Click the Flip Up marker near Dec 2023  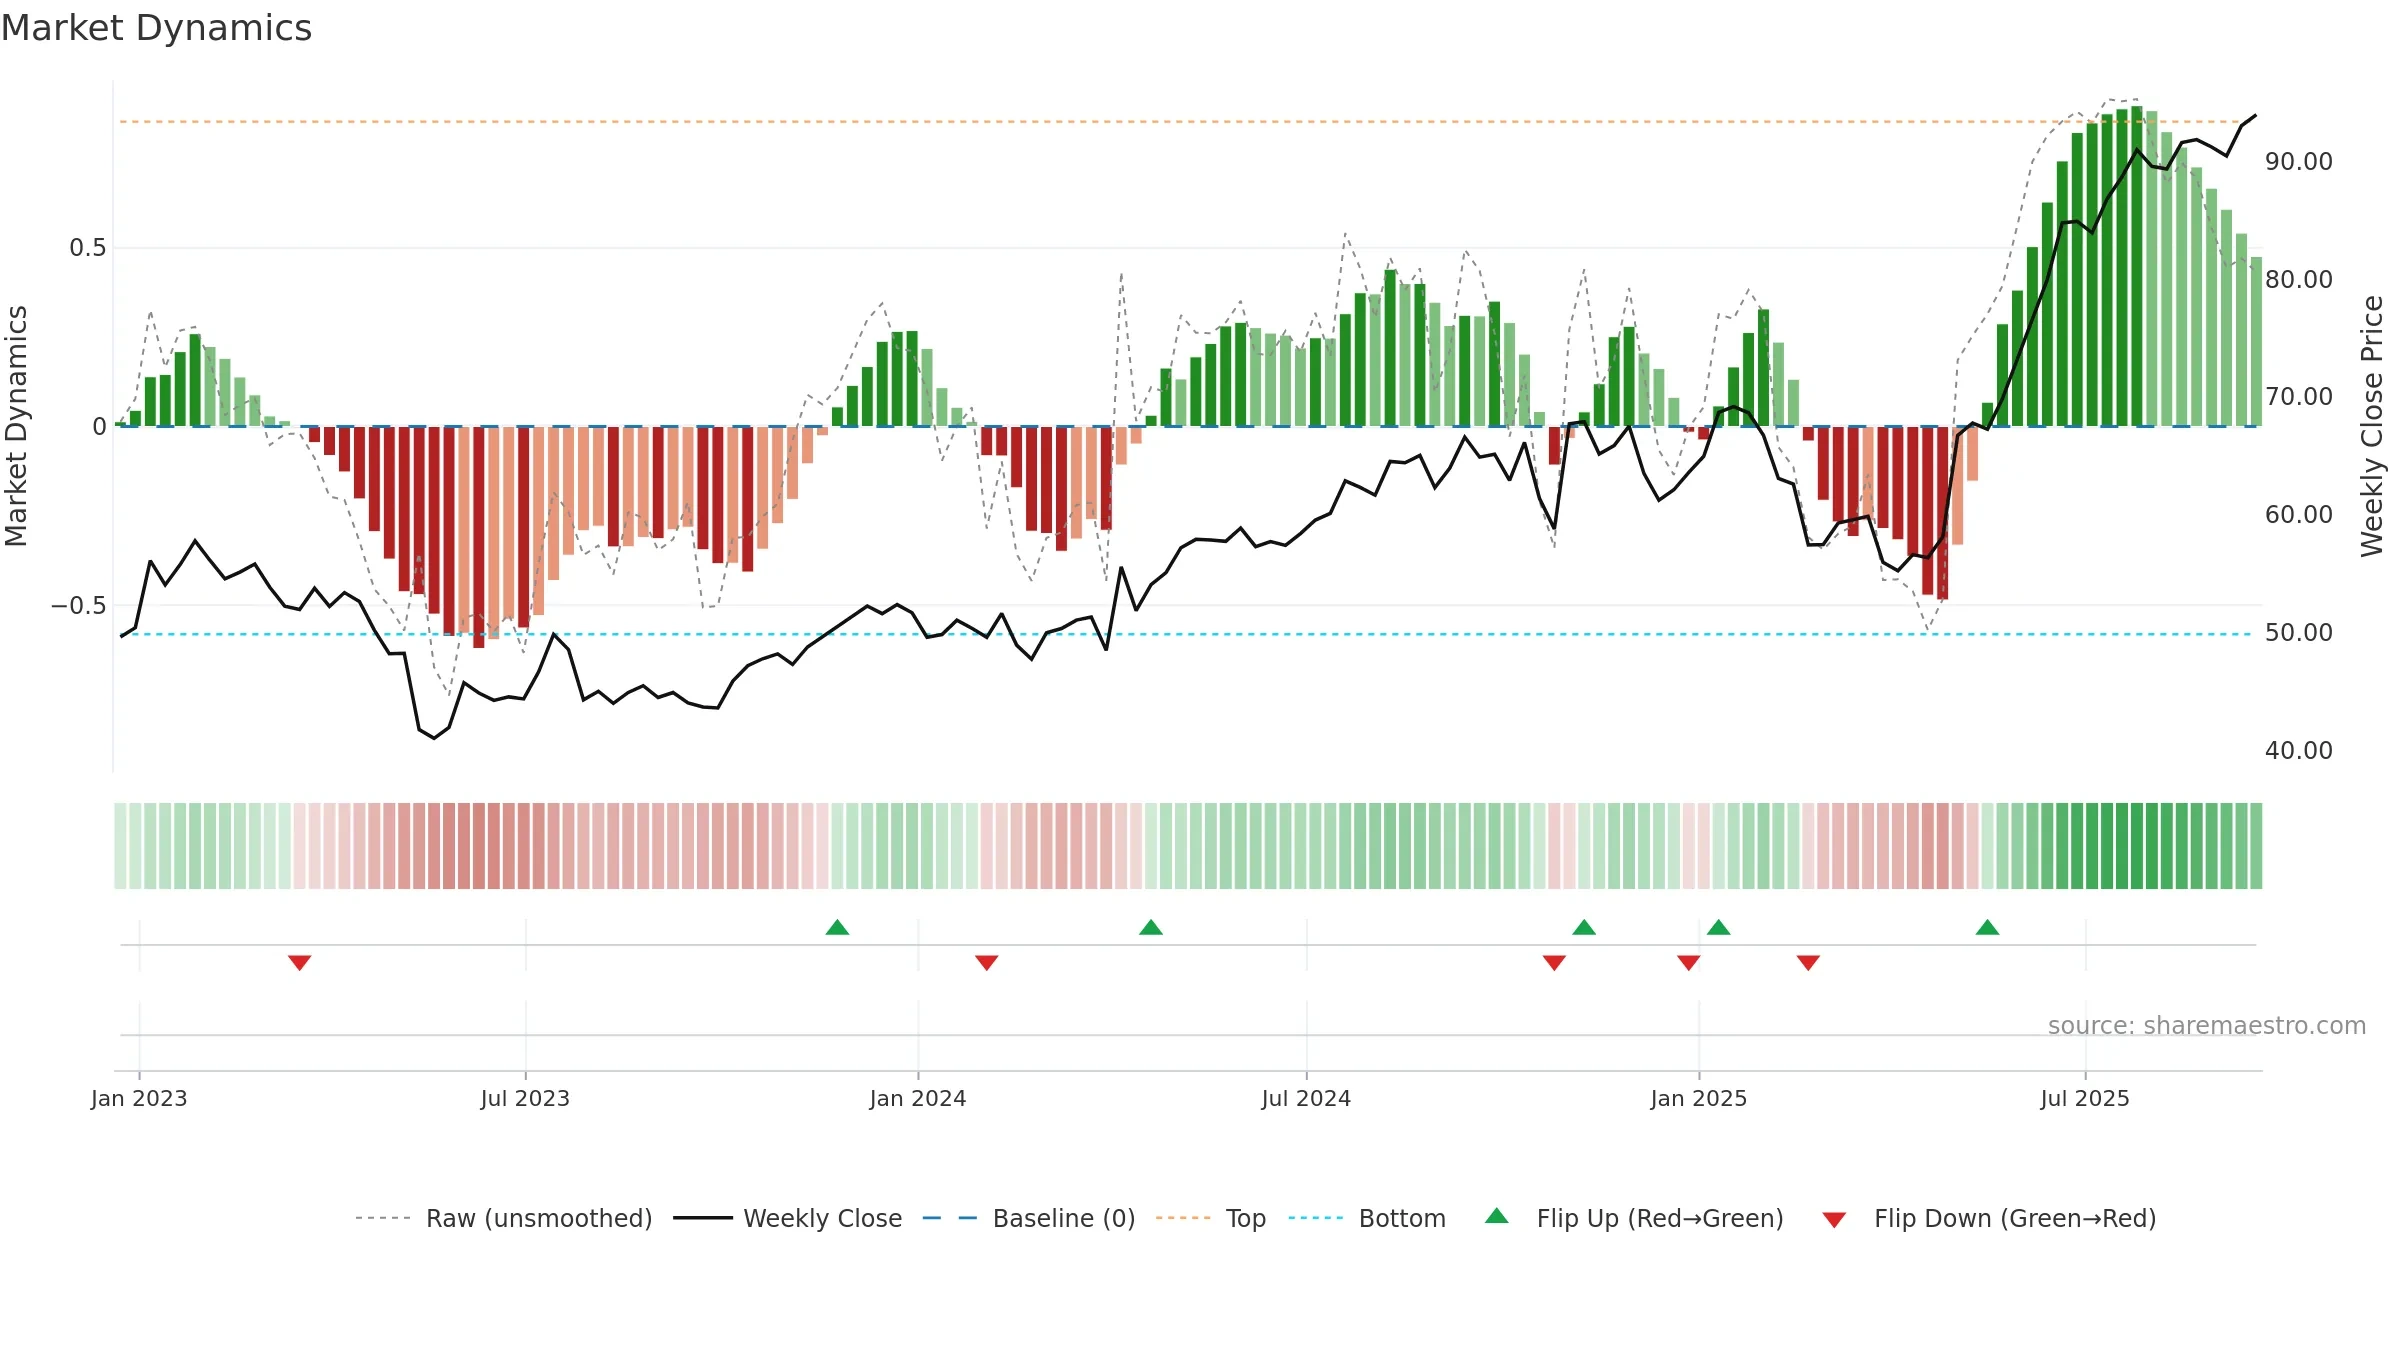pyautogui.click(x=838, y=927)
